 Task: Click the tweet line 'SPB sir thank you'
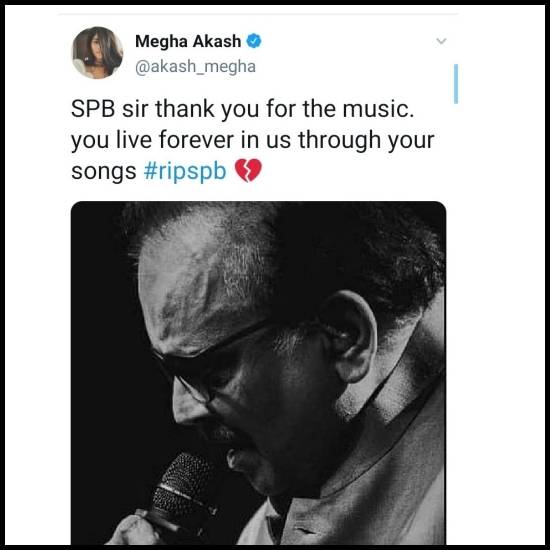tap(143, 108)
